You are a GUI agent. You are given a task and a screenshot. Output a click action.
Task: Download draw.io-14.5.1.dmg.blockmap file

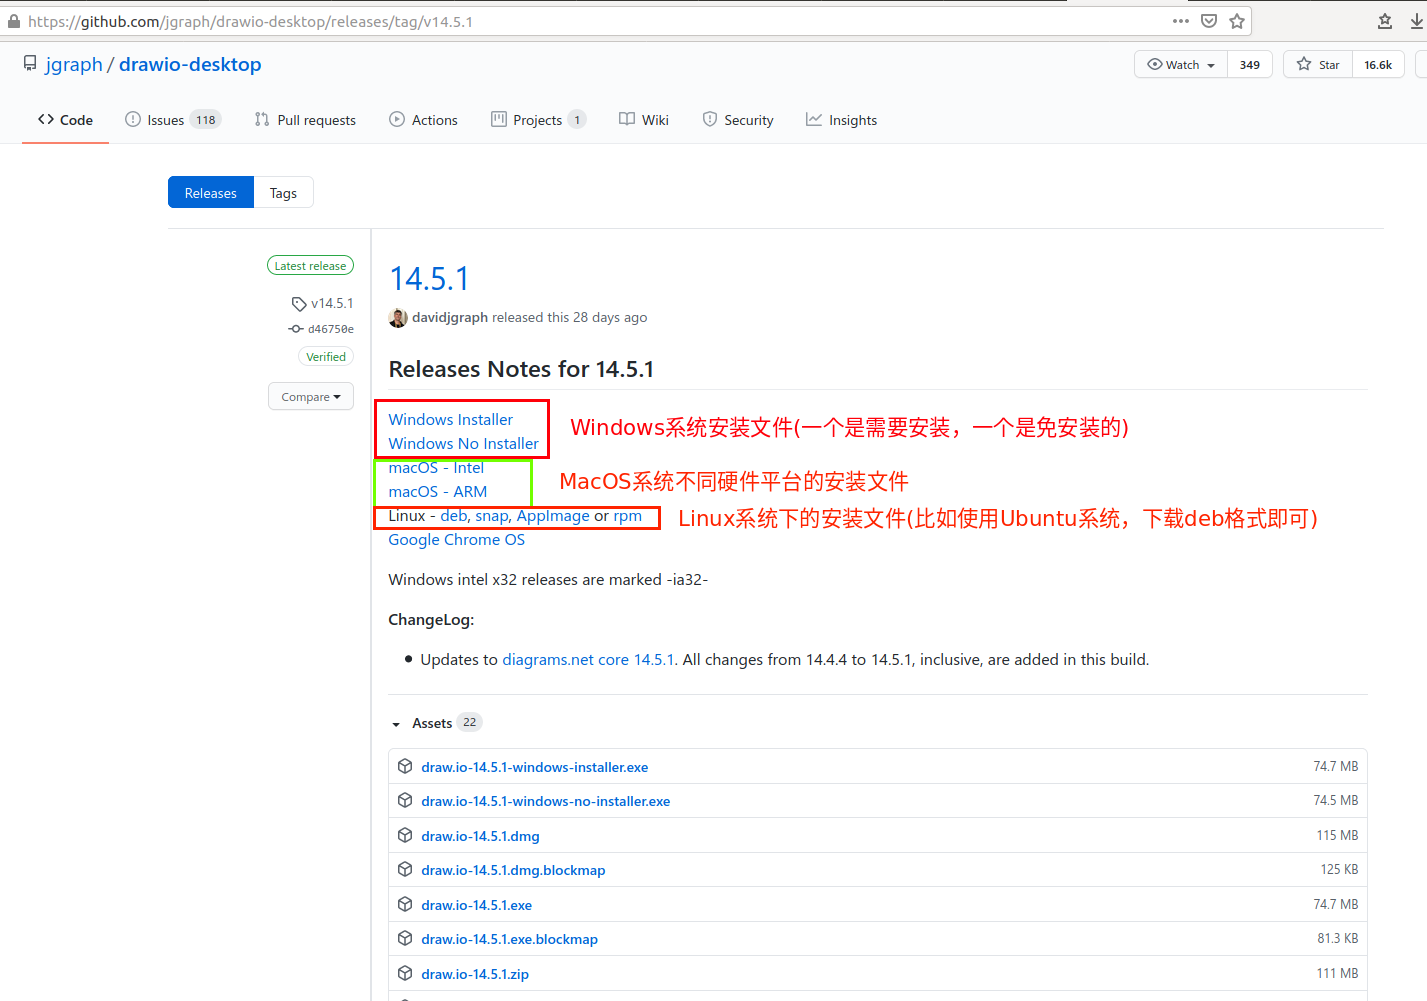(x=514, y=870)
